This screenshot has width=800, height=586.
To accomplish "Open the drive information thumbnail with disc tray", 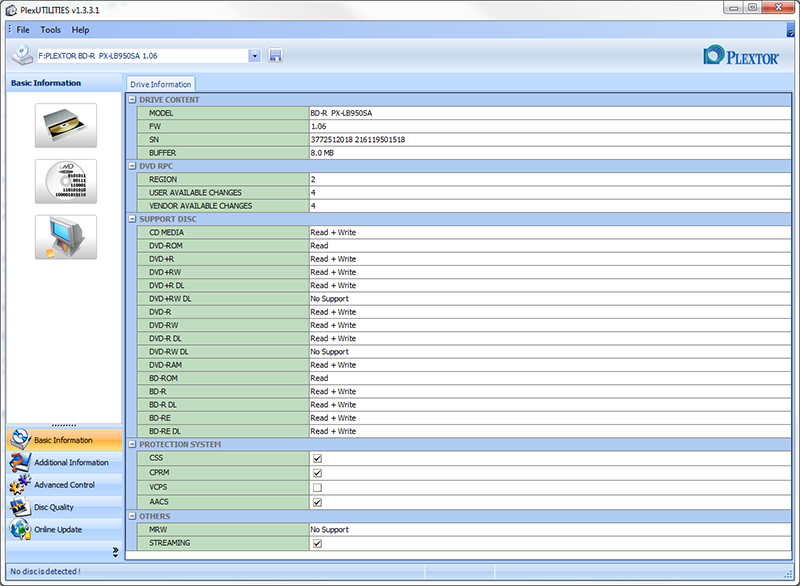I will point(66,125).
